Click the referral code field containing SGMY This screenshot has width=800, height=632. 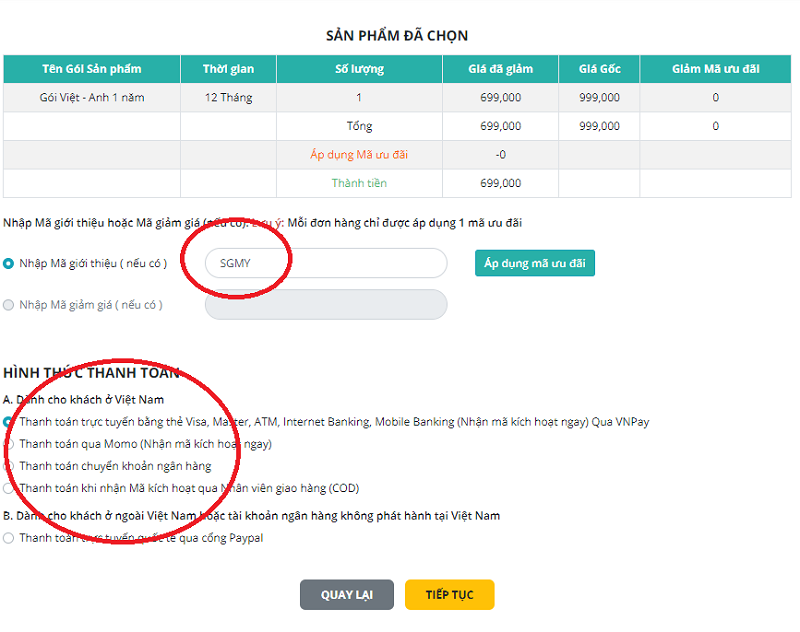pos(325,263)
